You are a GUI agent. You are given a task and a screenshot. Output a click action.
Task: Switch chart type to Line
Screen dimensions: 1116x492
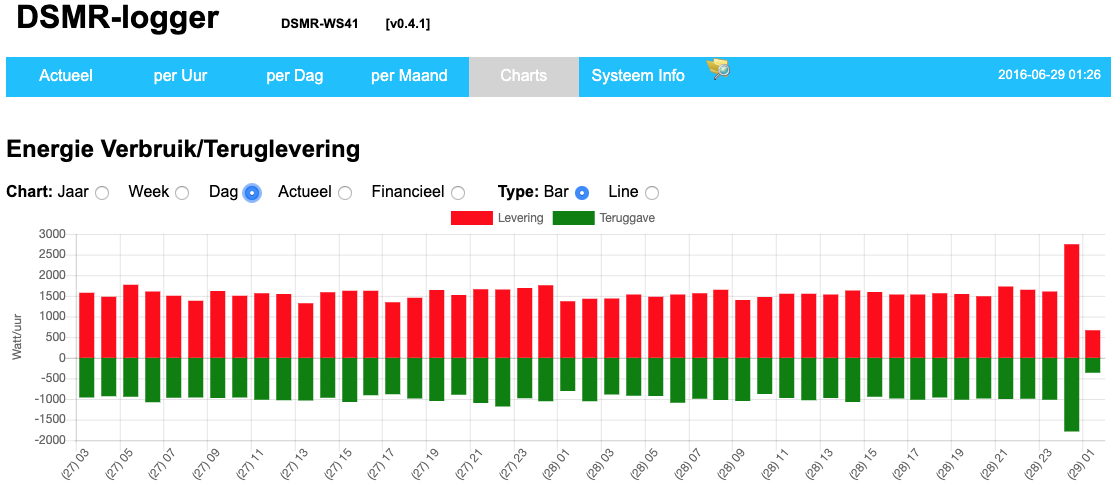tap(652, 193)
